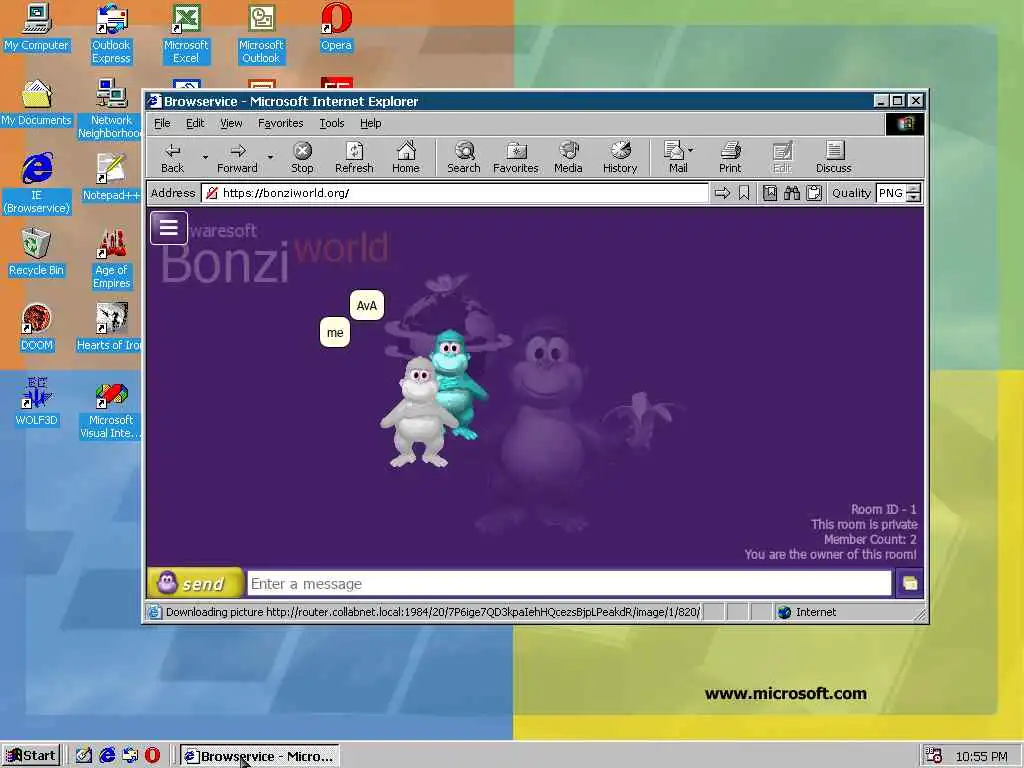Click the Forward navigation button

click(x=237, y=157)
